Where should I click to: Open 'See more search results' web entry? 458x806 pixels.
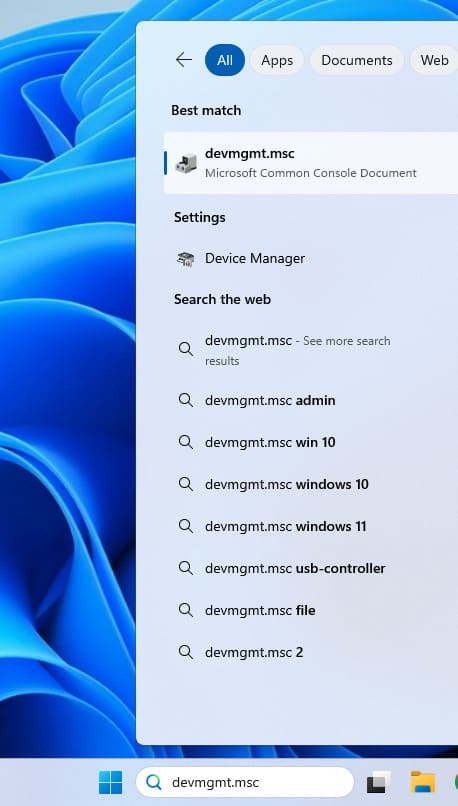point(311,350)
